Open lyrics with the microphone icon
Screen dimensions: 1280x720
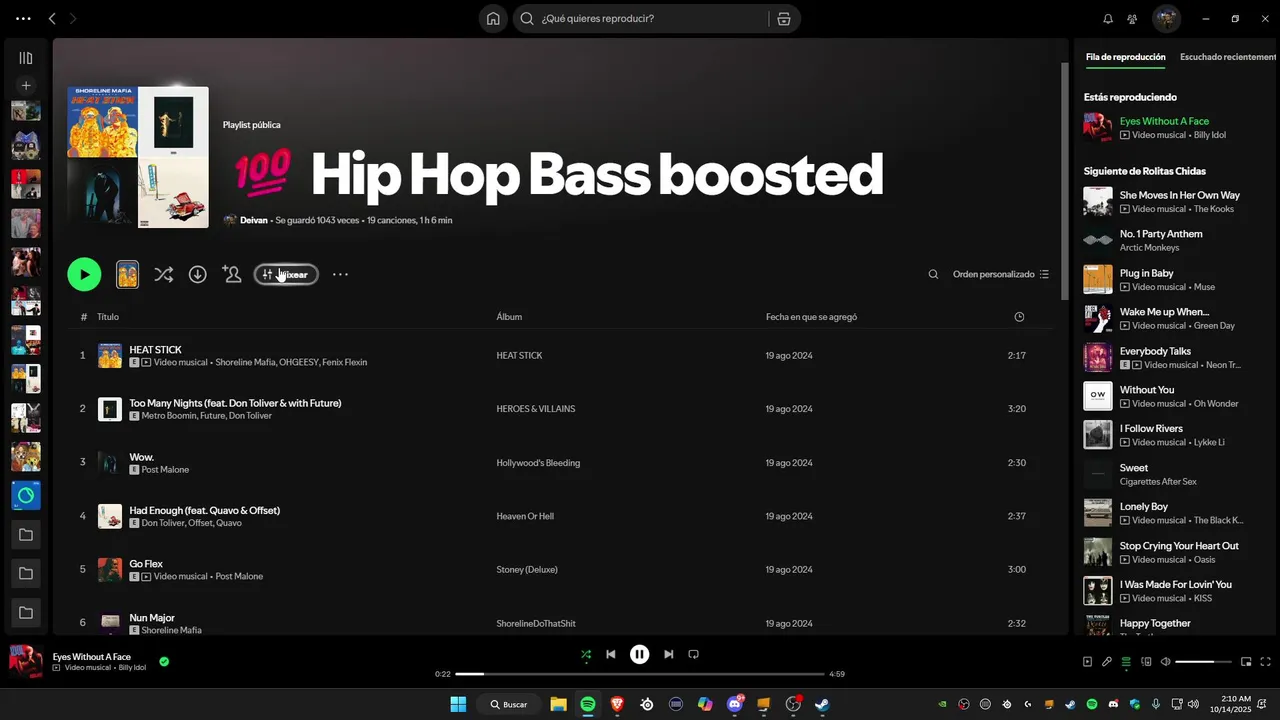coord(1107,661)
